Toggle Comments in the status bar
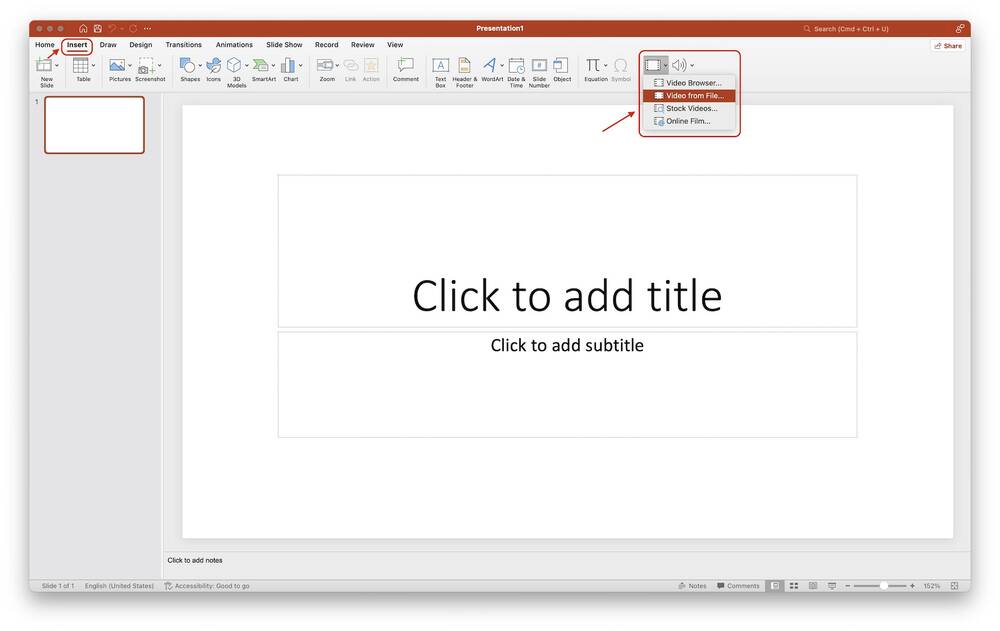Screen dimensions: 1000x631 click(x=739, y=586)
